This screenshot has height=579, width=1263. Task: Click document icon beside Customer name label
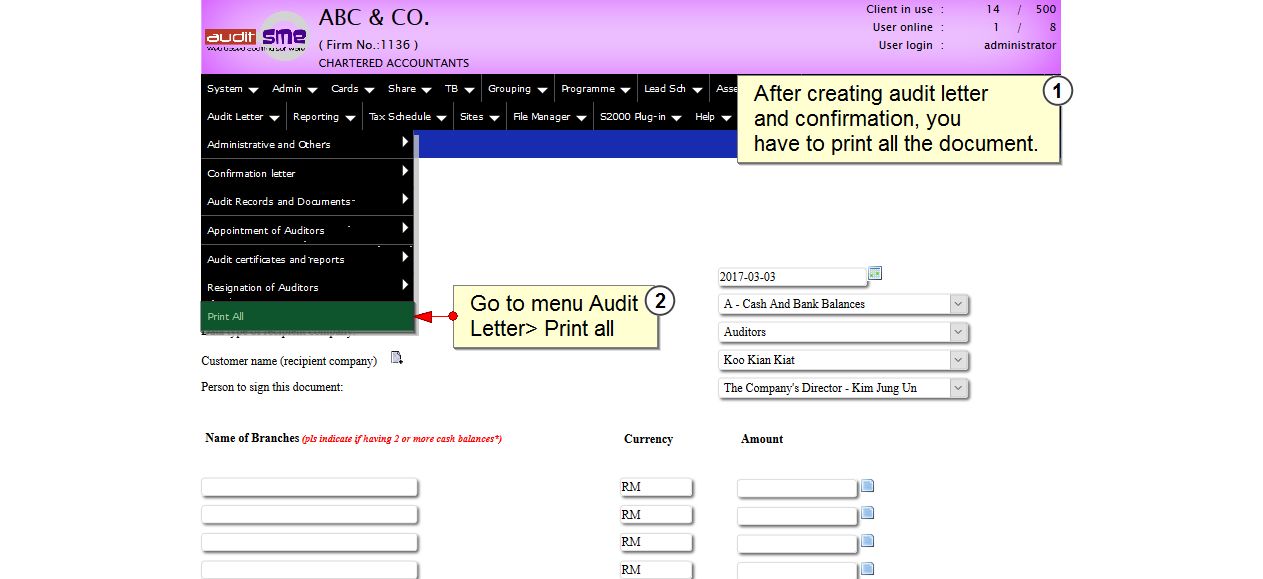click(x=396, y=358)
